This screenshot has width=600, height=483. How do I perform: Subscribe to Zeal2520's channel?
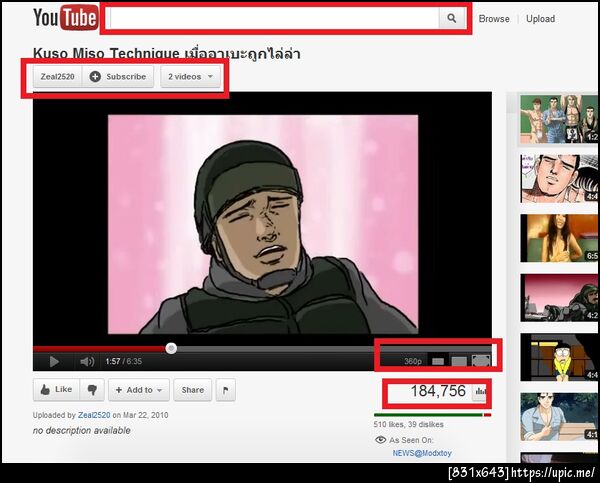[118, 77]
